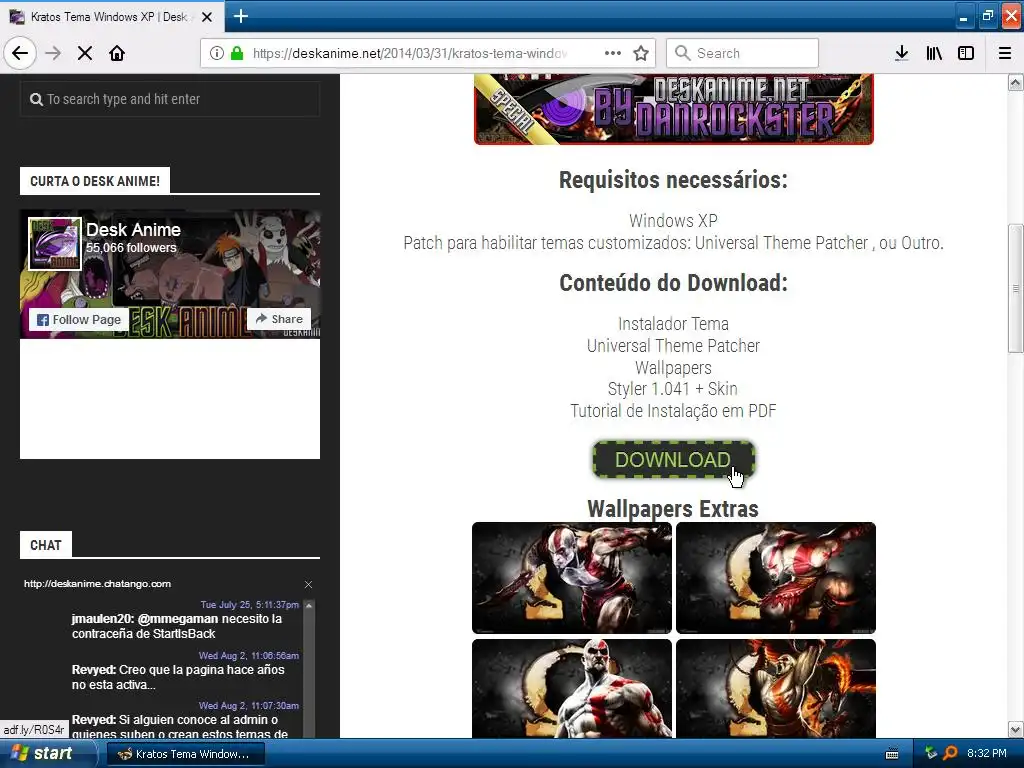Open the Desk Anime Facebook page title
The width and height of the screenshot is (1024, 768).
point(133,230)
